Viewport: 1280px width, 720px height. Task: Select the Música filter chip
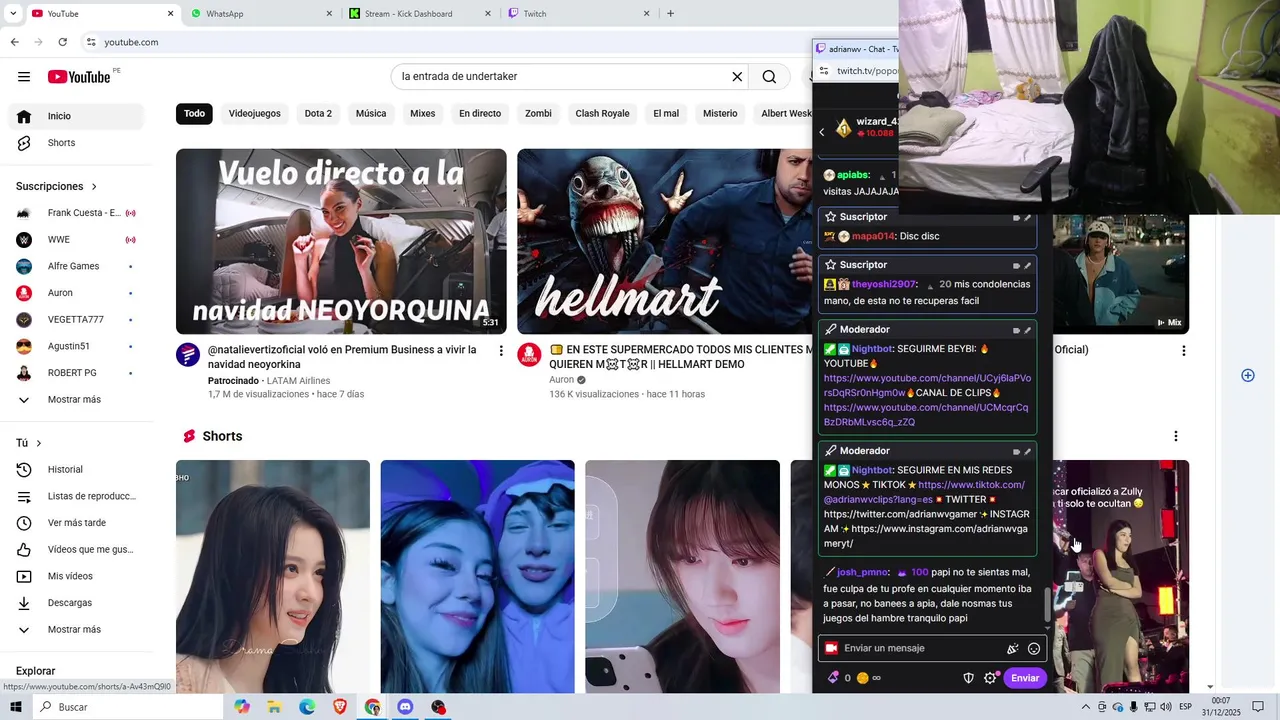[371, 114]
